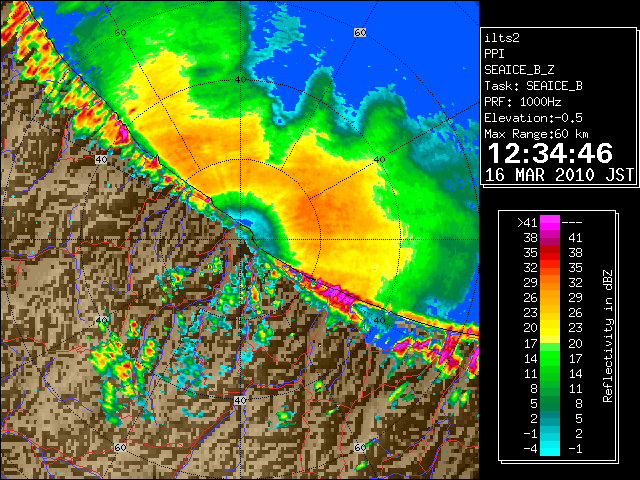640x480 pixels.
Task: Click the northeast "60" range ring label
Action: click(360, 32)
